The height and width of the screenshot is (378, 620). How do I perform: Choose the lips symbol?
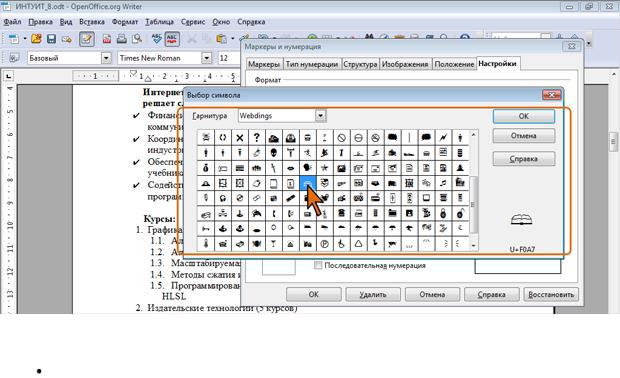click(291, 168)
